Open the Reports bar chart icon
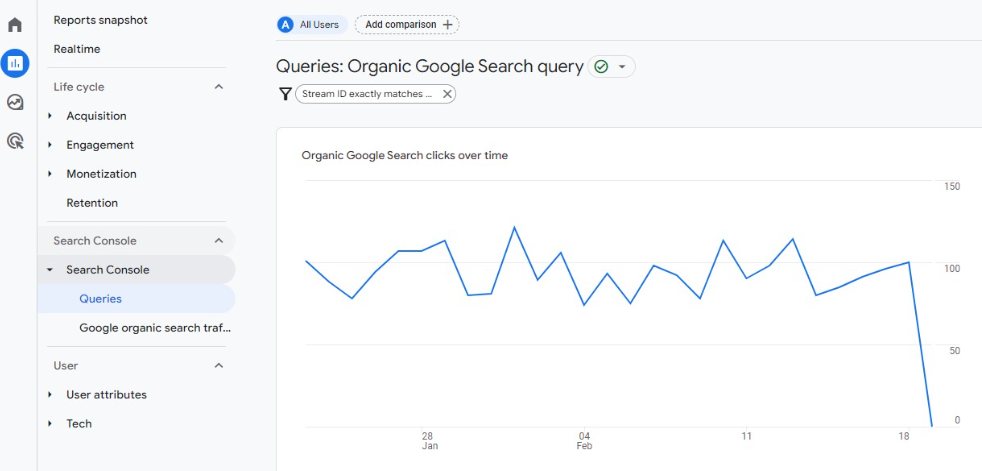982x471 pixels. coord(15,64)
